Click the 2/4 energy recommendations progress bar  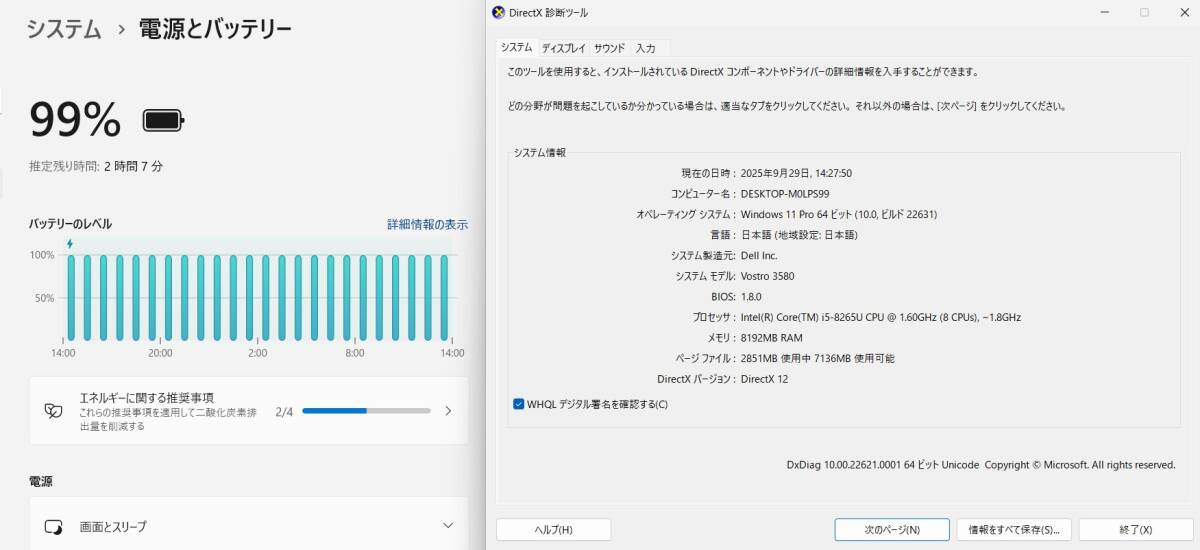point(366,411)
